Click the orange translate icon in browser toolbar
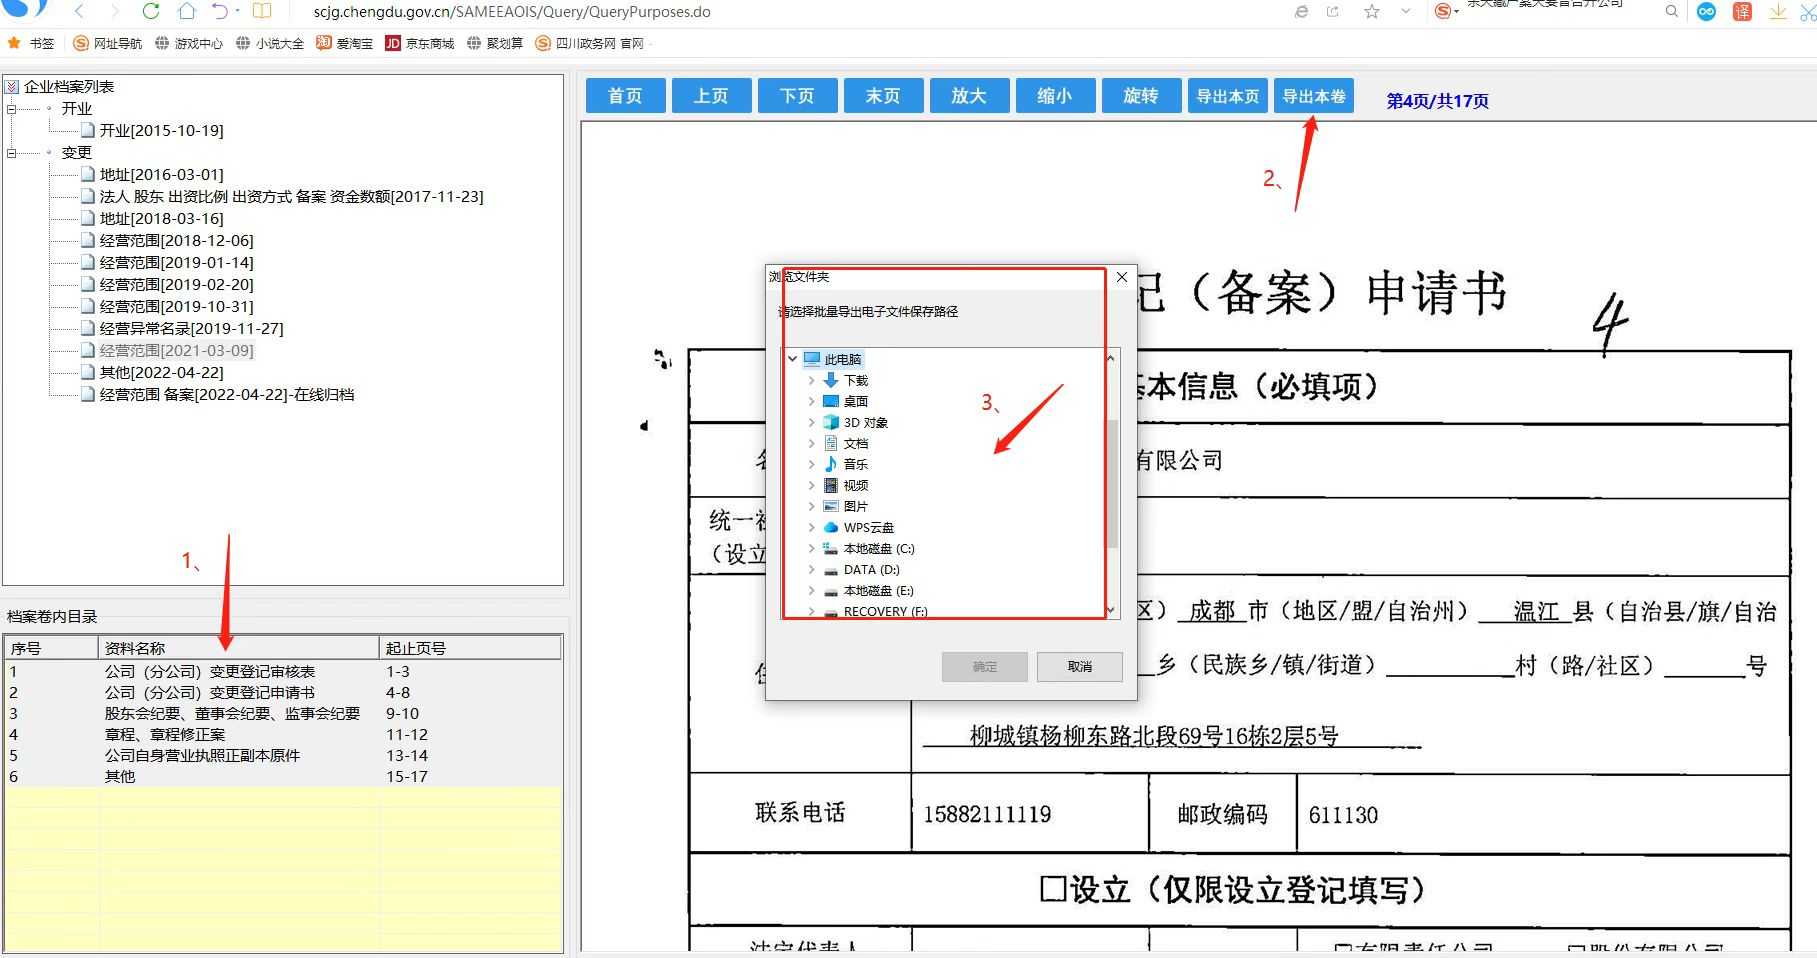 tap(1742, 12)
